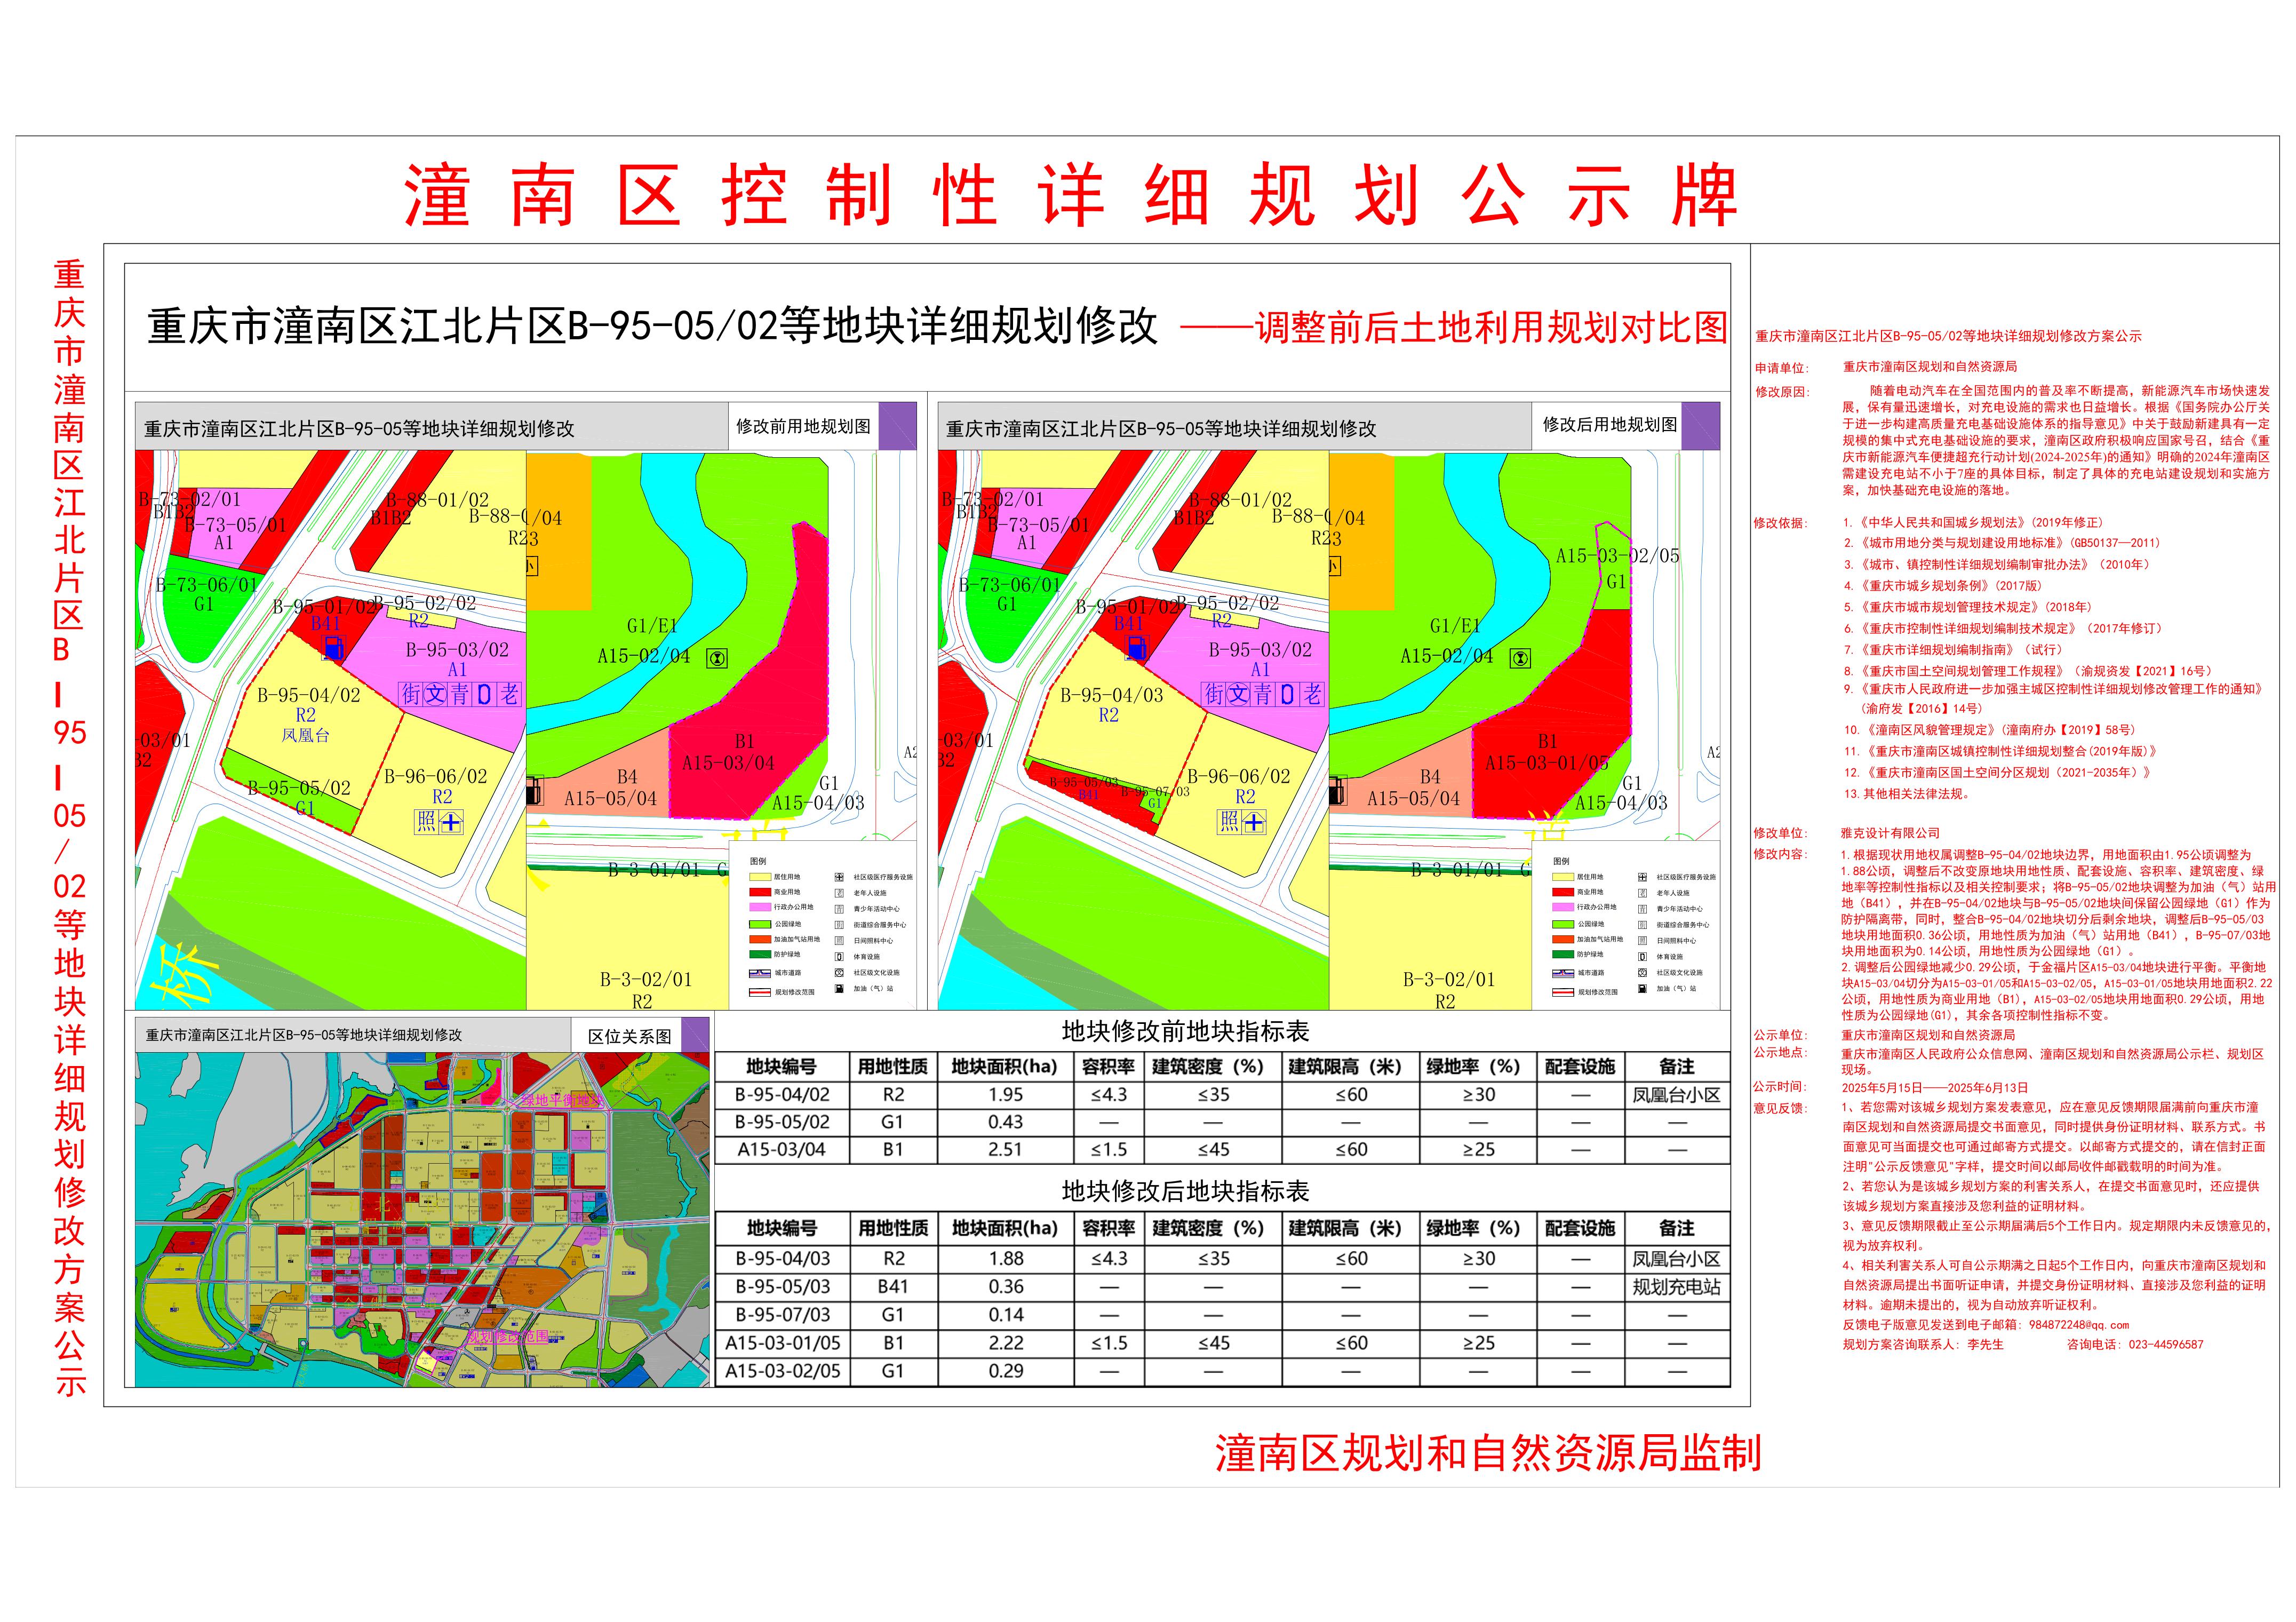2296x1622 pixels.
Task: Click the gas station icon in after-map legend
Action: (1642, 989)
